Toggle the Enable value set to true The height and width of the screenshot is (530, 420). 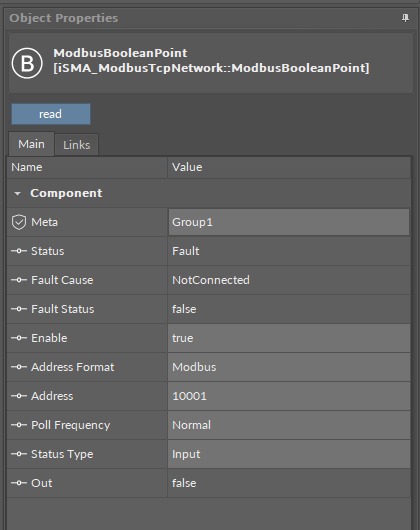(289, 338)
